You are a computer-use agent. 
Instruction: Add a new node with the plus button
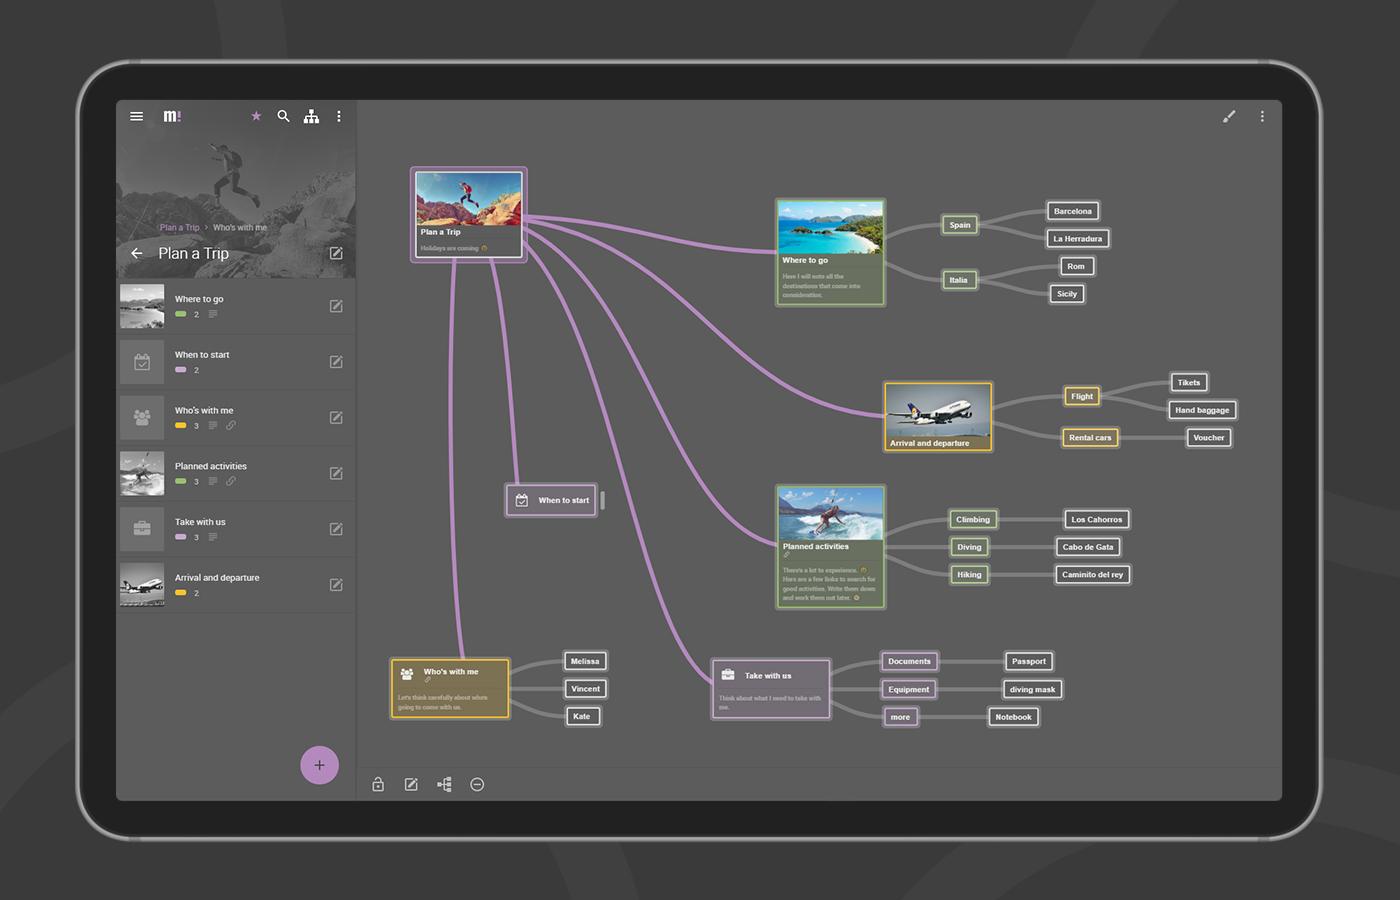[319, 765]
